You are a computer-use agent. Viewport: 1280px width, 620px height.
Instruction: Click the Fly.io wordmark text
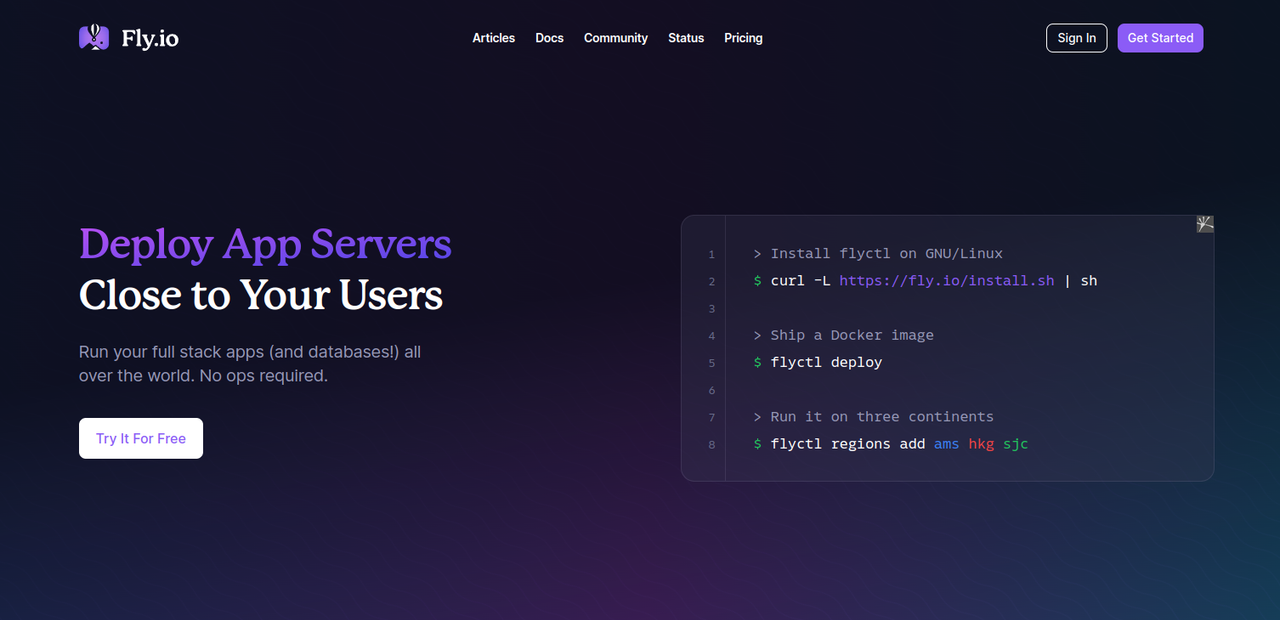click(x=149, y=39)
